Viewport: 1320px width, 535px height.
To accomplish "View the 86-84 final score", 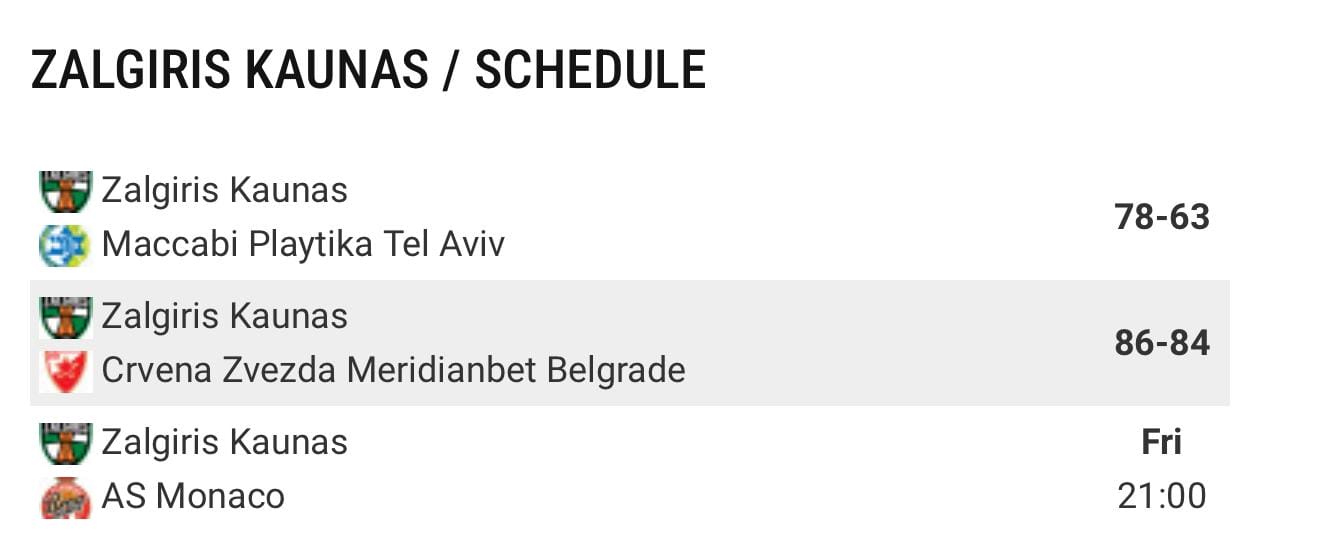I will point(1162,343).
